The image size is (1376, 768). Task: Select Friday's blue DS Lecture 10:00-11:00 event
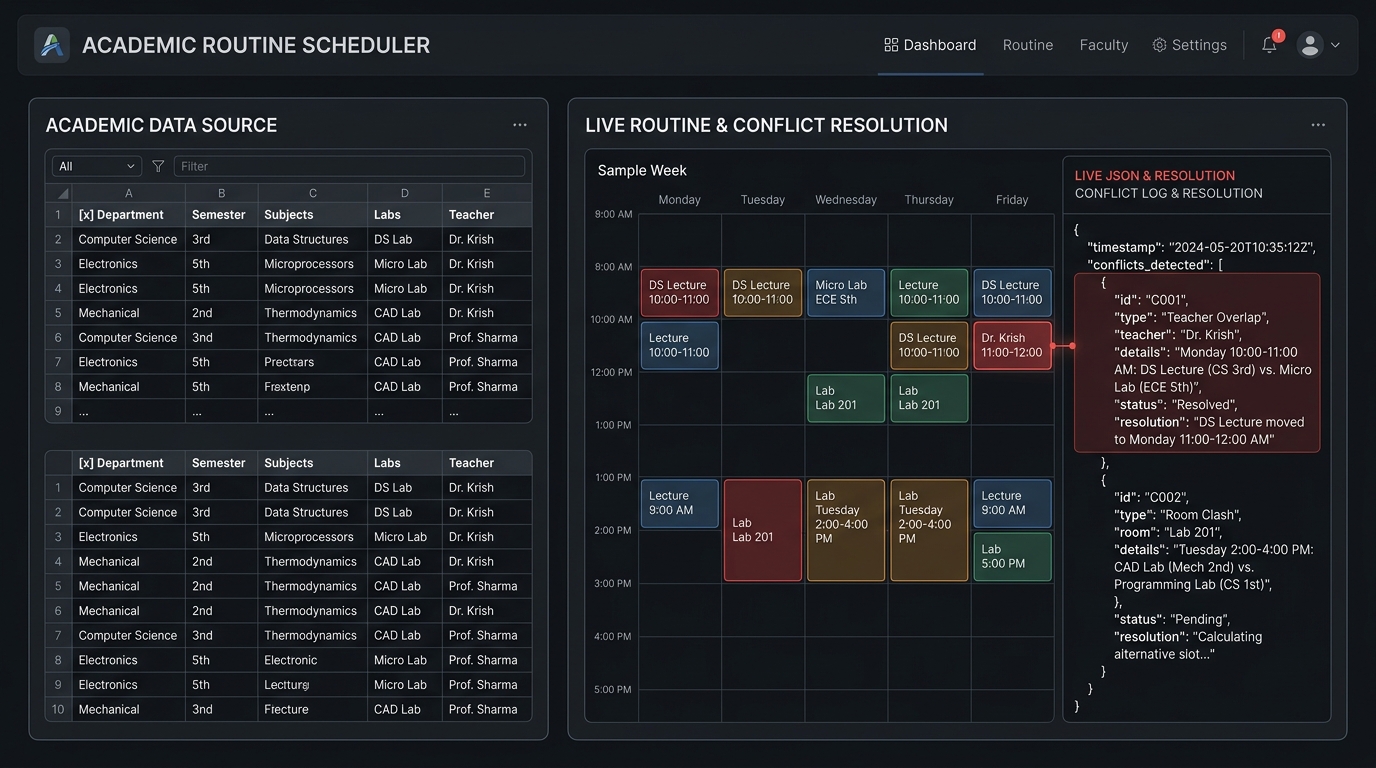(1012, 292)
